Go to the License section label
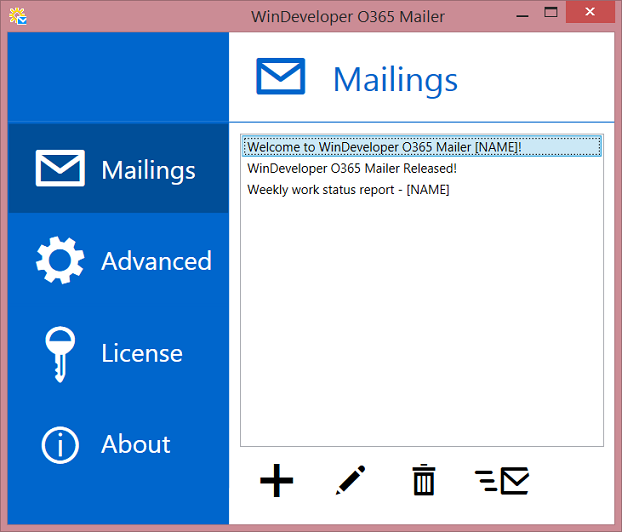The height and width of the screenshot is (532, 622). (142, 353)
